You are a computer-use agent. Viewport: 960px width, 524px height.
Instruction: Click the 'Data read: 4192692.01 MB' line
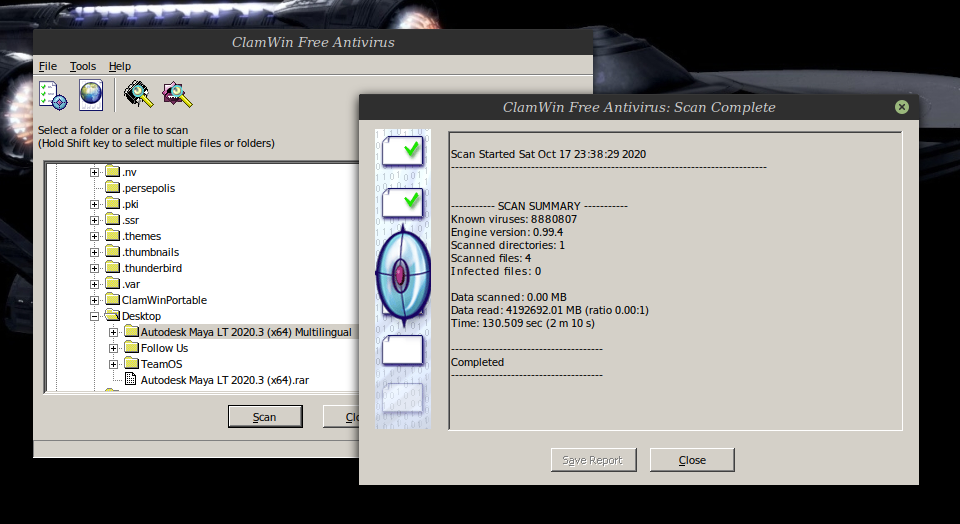pyautogui.click(x=550, y=310)
